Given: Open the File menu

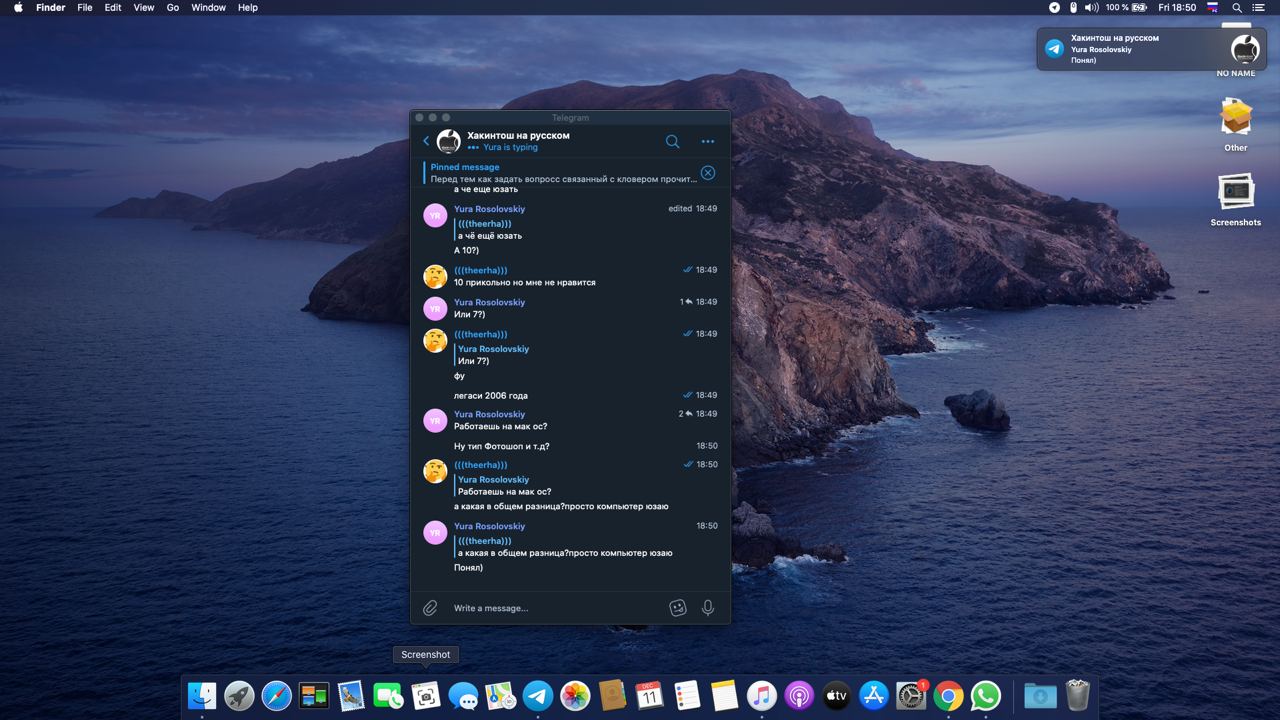Looking at the screenshot, I should [x=85, y=7].
